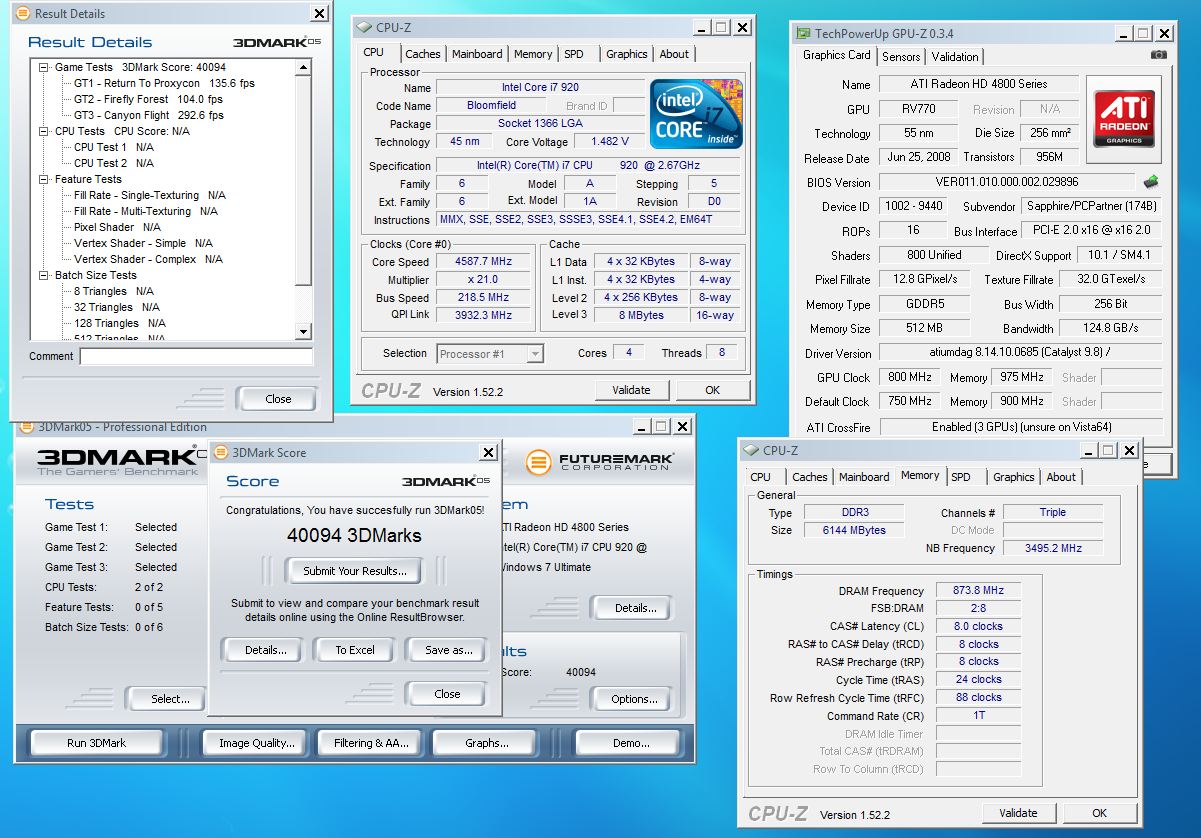The height and width of the screenshot is (838, 1201).
Task: Click Select button under 3DMark Tests
Action: click(165, 699)
